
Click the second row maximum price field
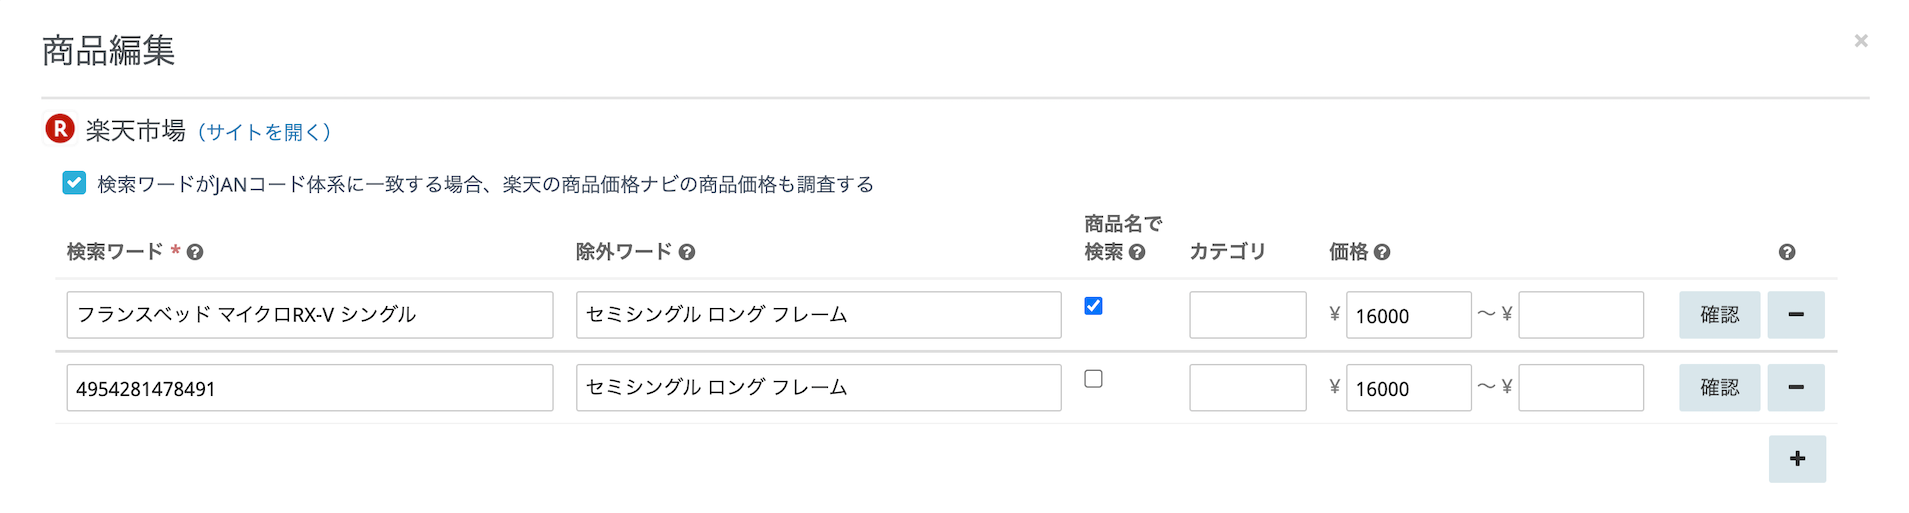pyautogui.click(x=1580, y=388)
